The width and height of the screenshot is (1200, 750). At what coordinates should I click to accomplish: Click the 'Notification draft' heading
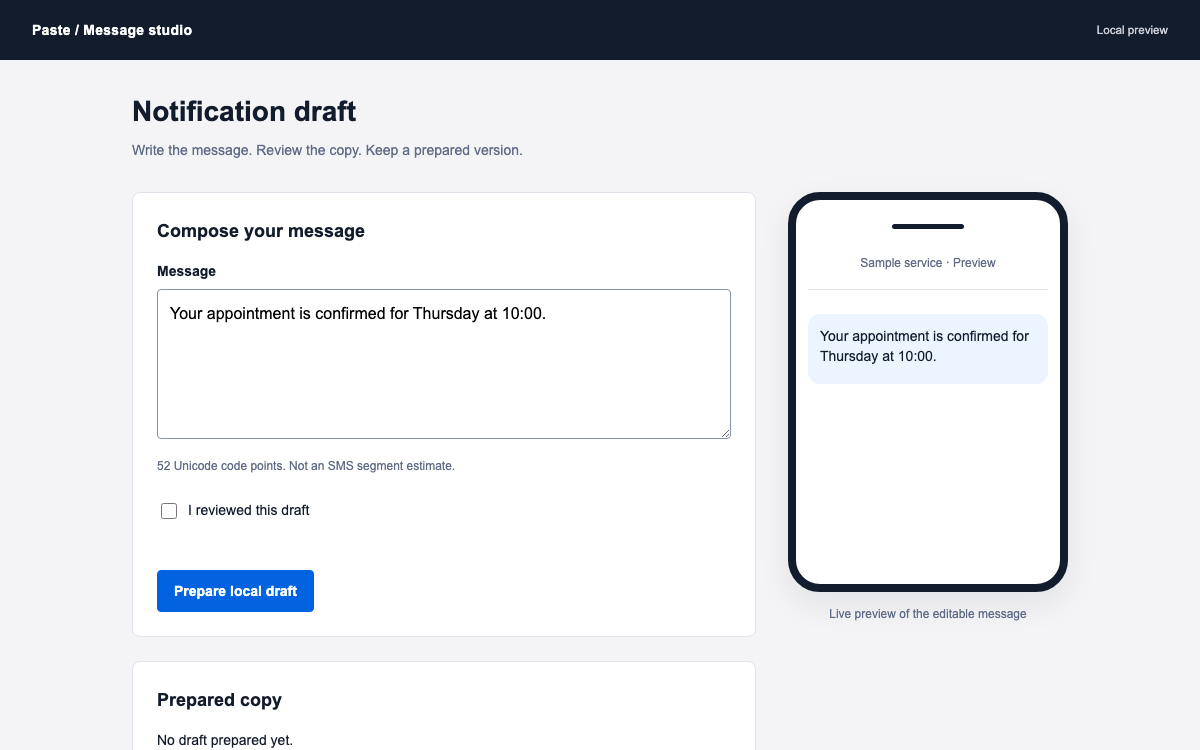[244, 111]
